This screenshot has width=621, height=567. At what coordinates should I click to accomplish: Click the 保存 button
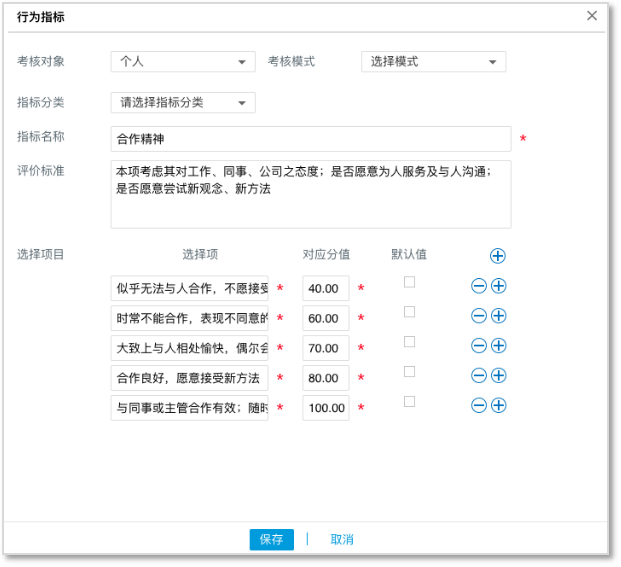point(271,540)
